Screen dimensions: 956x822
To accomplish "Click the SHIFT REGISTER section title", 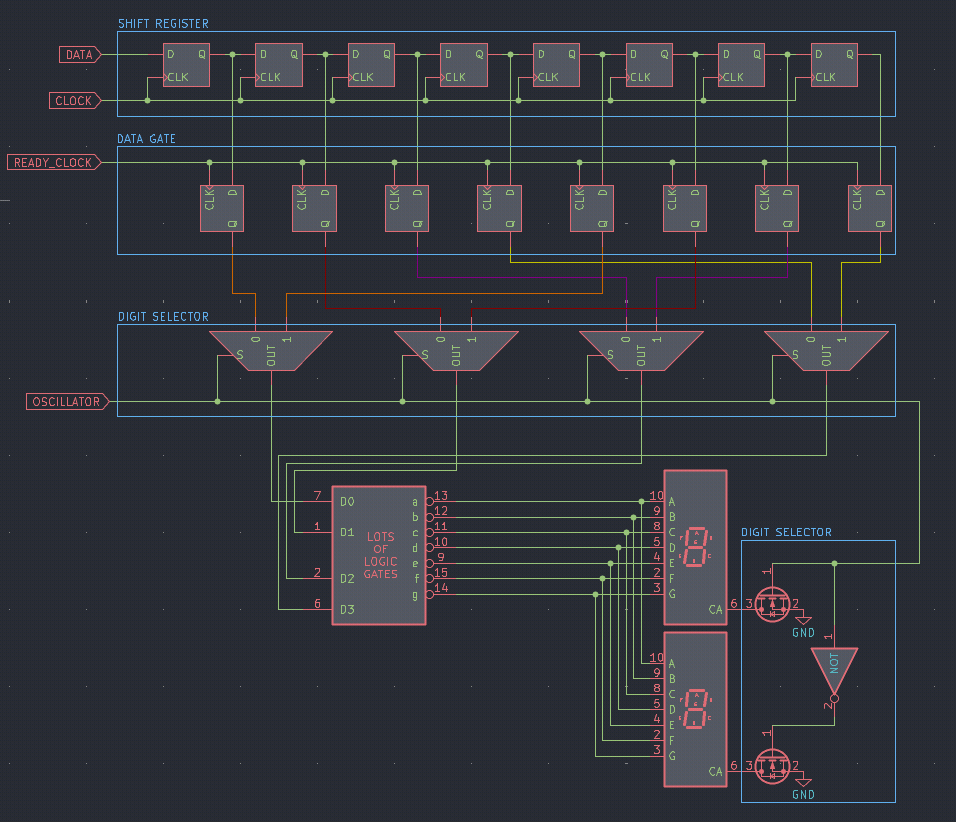I will 163,24.
